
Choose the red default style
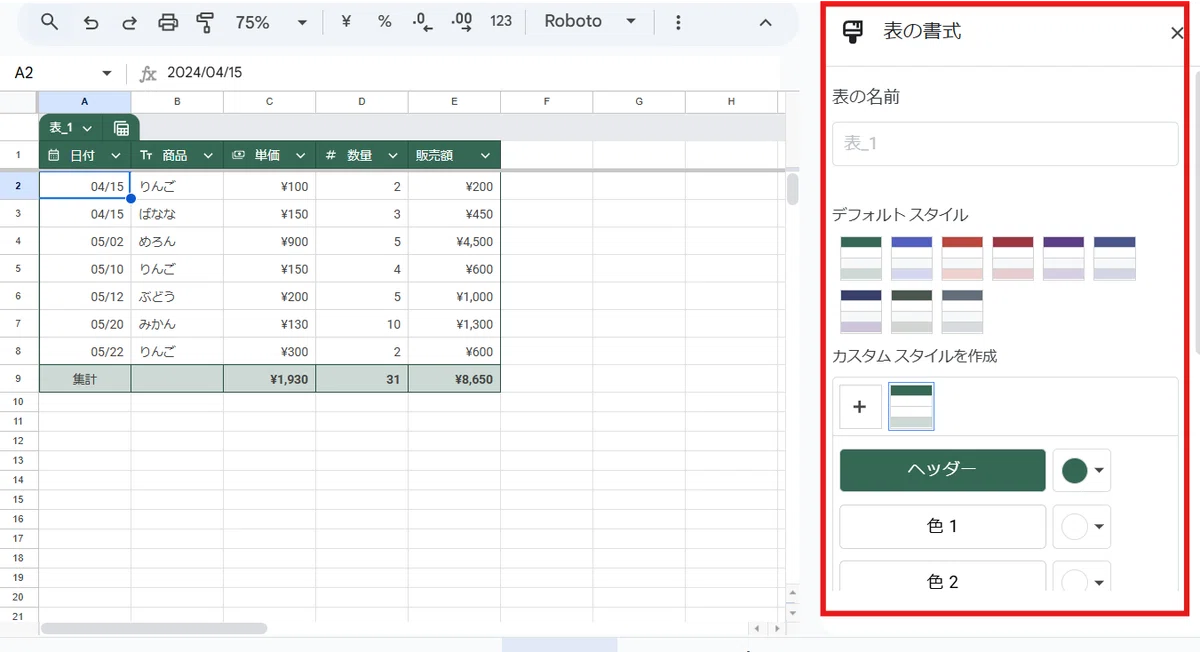[962, 259]
